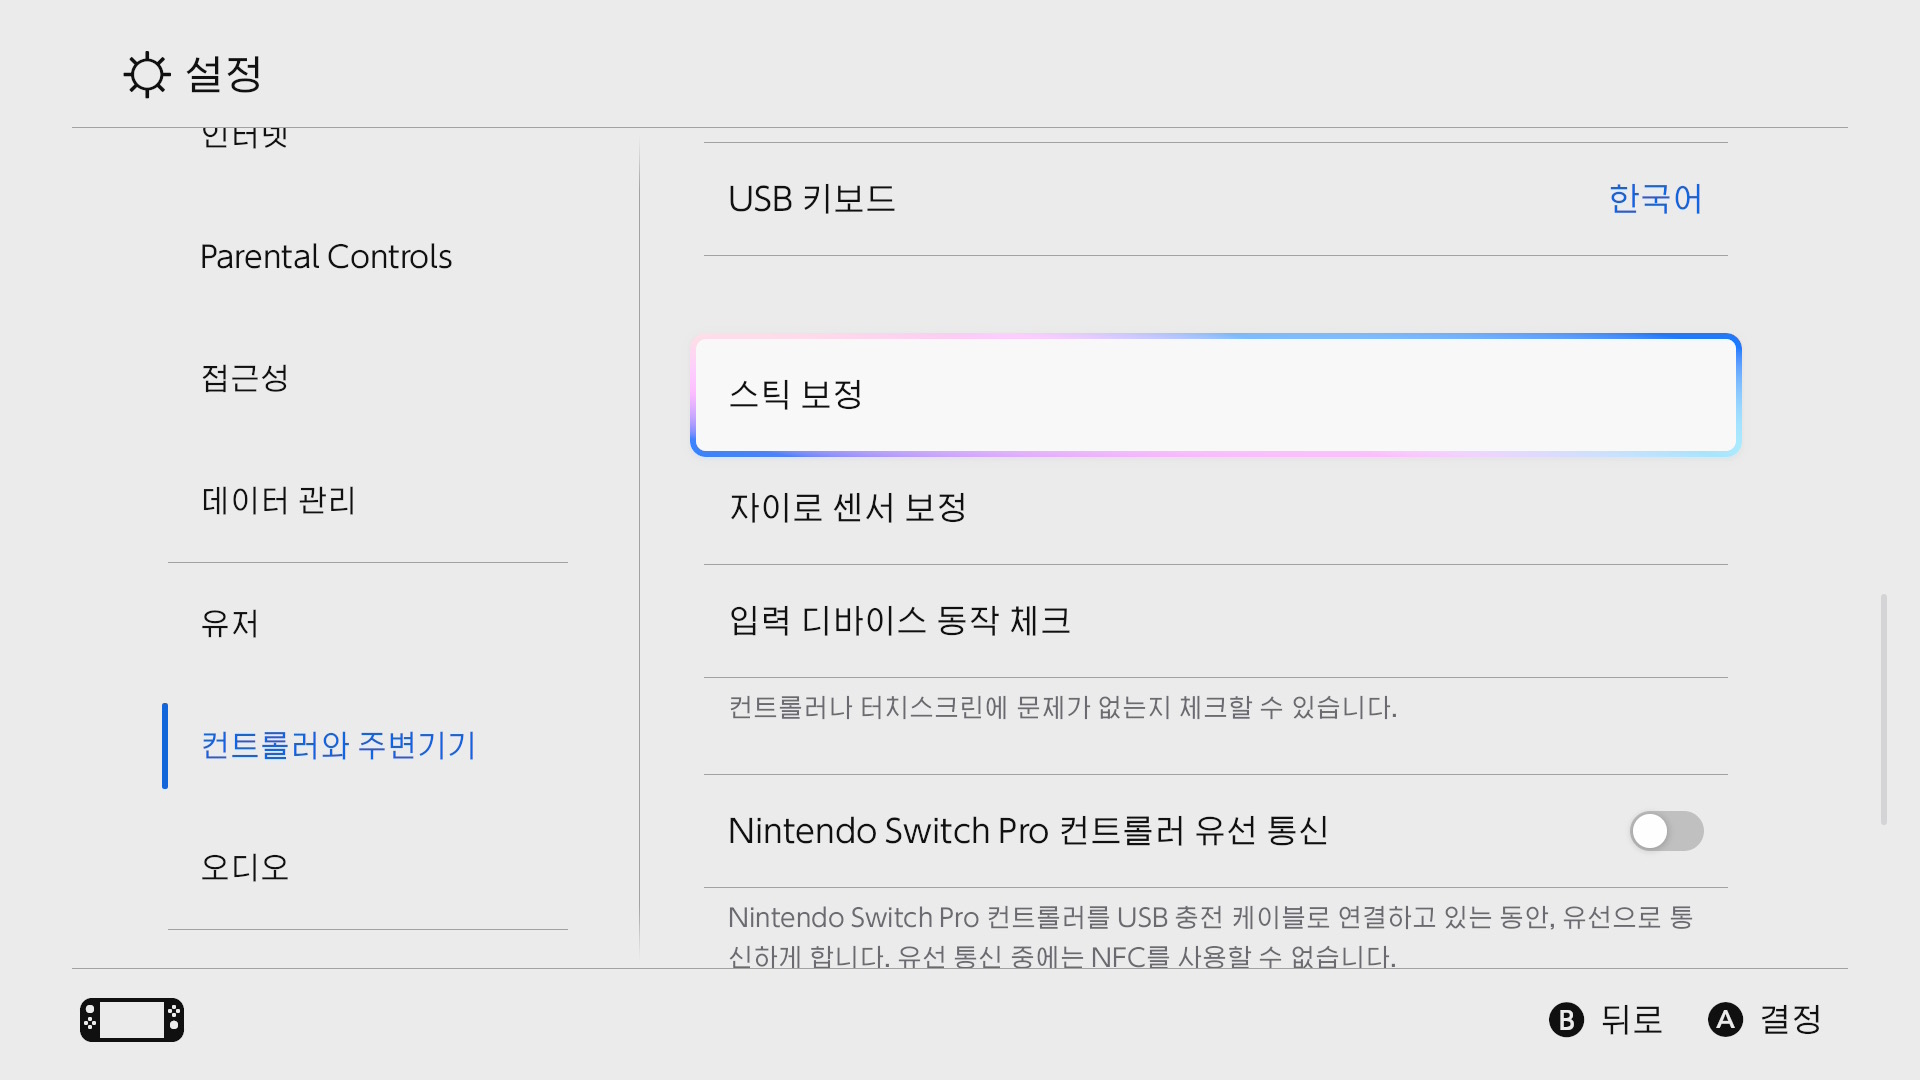Click the settings gear icon
This screenshot has width=1920, height=1080.
point(147,74)
